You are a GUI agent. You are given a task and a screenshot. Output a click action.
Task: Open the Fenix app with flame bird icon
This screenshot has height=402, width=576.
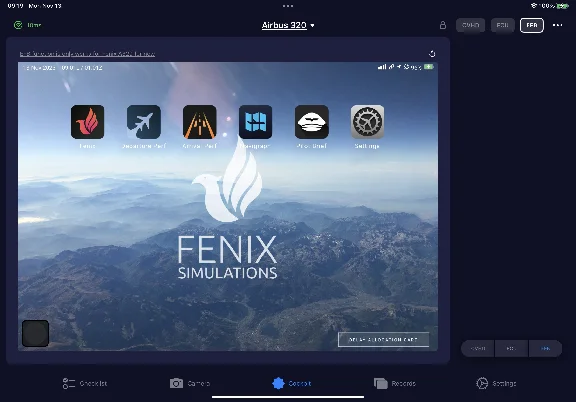tap(87, 122)
